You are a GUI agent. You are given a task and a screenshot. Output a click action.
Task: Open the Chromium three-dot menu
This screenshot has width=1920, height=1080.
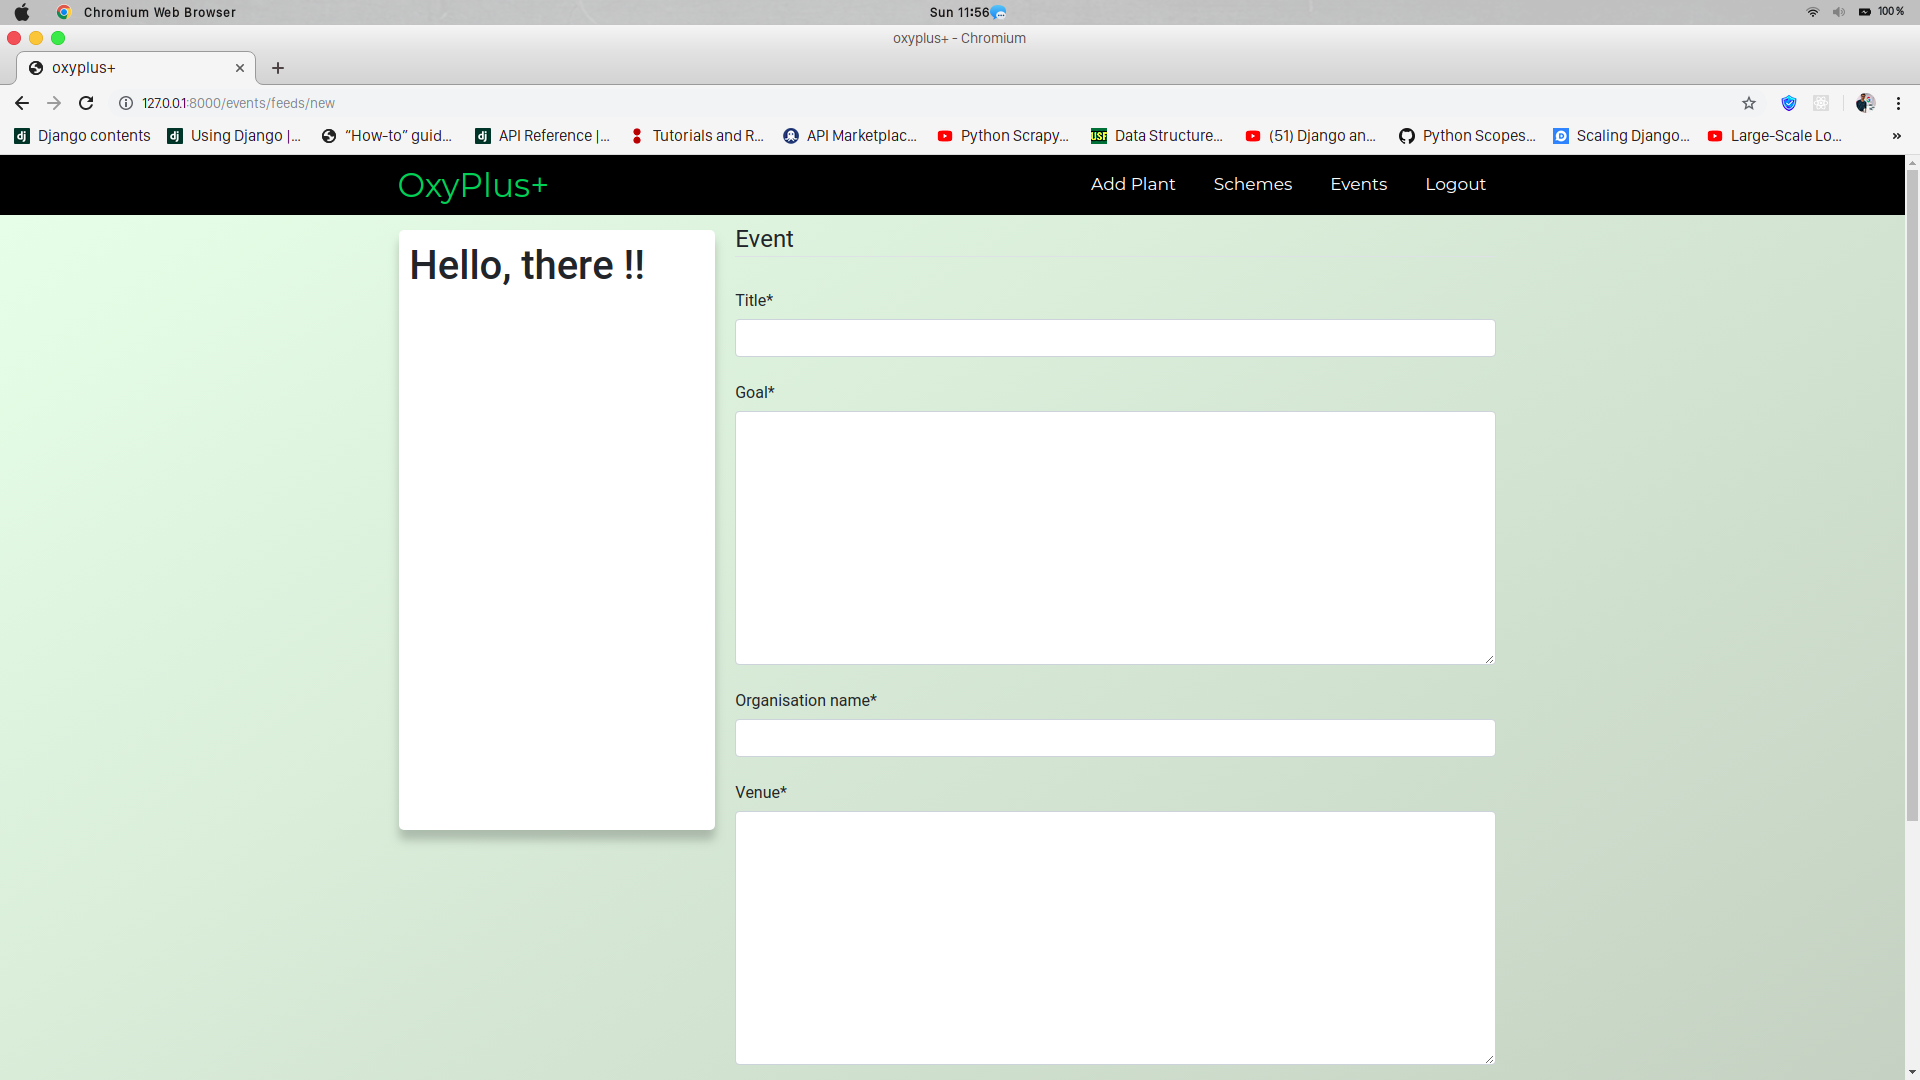[1898, 103]
